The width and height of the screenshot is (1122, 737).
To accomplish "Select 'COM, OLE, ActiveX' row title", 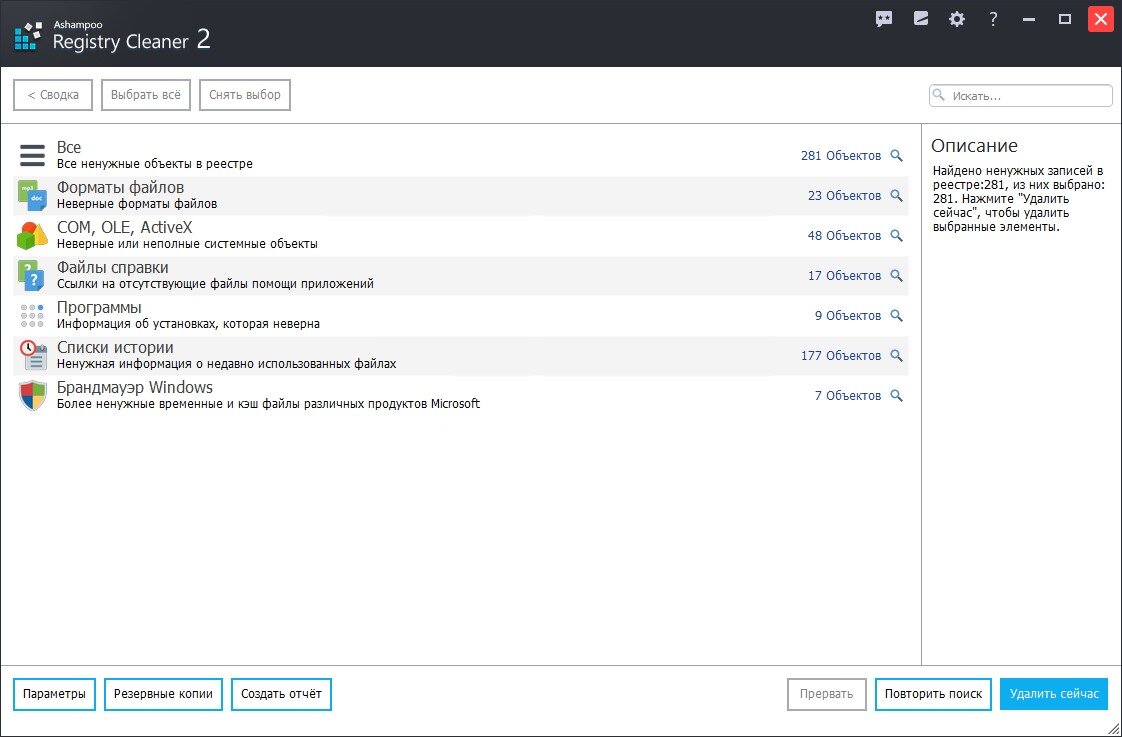I will pyautogui.click(x=125, y=228).
